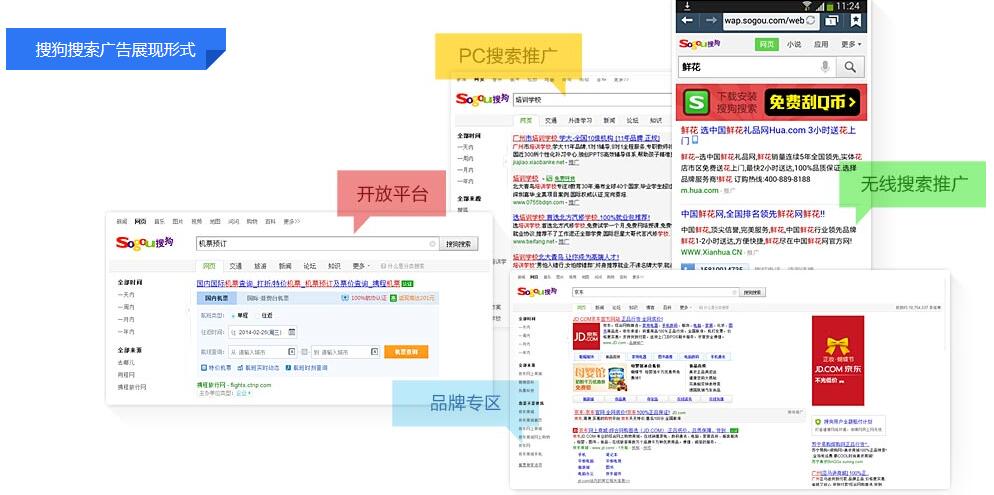Select the 网页 tab on mobile Sogou
The height and width of the screenshot is (495, 994).
coord(766,44)
